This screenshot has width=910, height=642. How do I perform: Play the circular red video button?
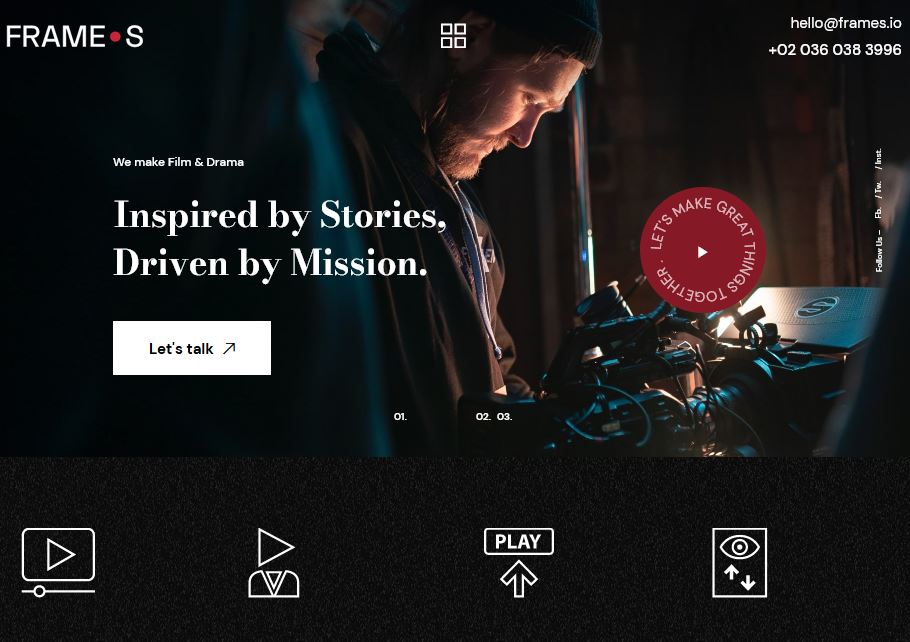702,250
